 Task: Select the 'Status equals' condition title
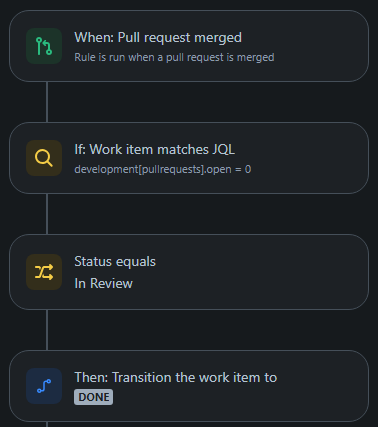click(115, 262)
